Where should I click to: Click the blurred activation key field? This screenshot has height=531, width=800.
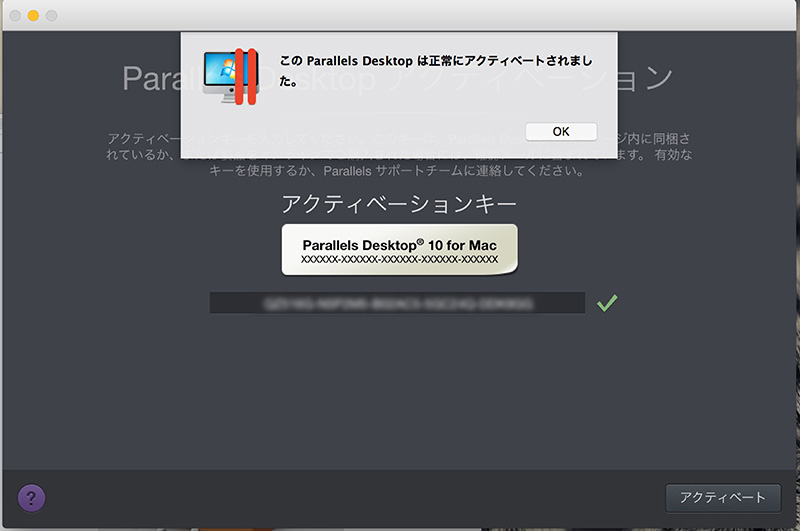pyautogui.click(x=397, y=304)
